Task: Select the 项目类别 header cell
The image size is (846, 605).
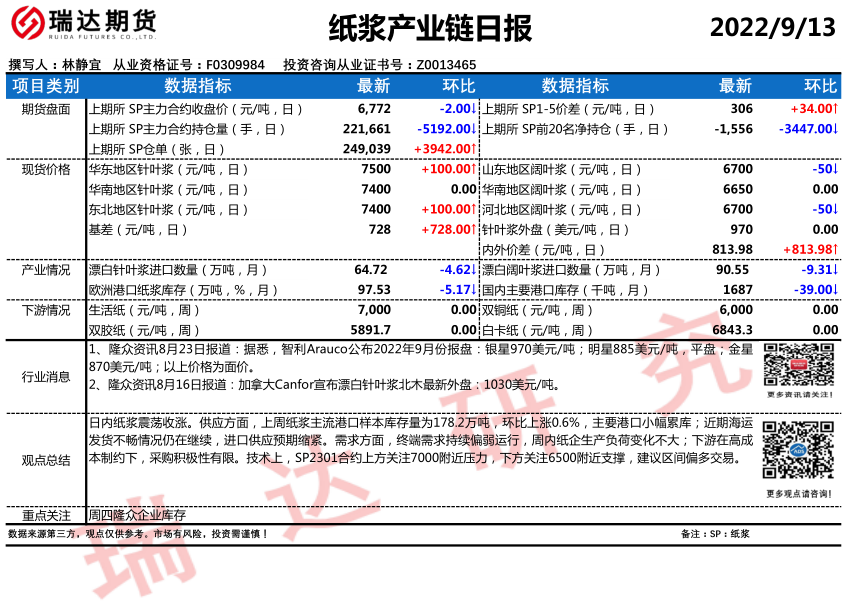Action: point(45,86)
